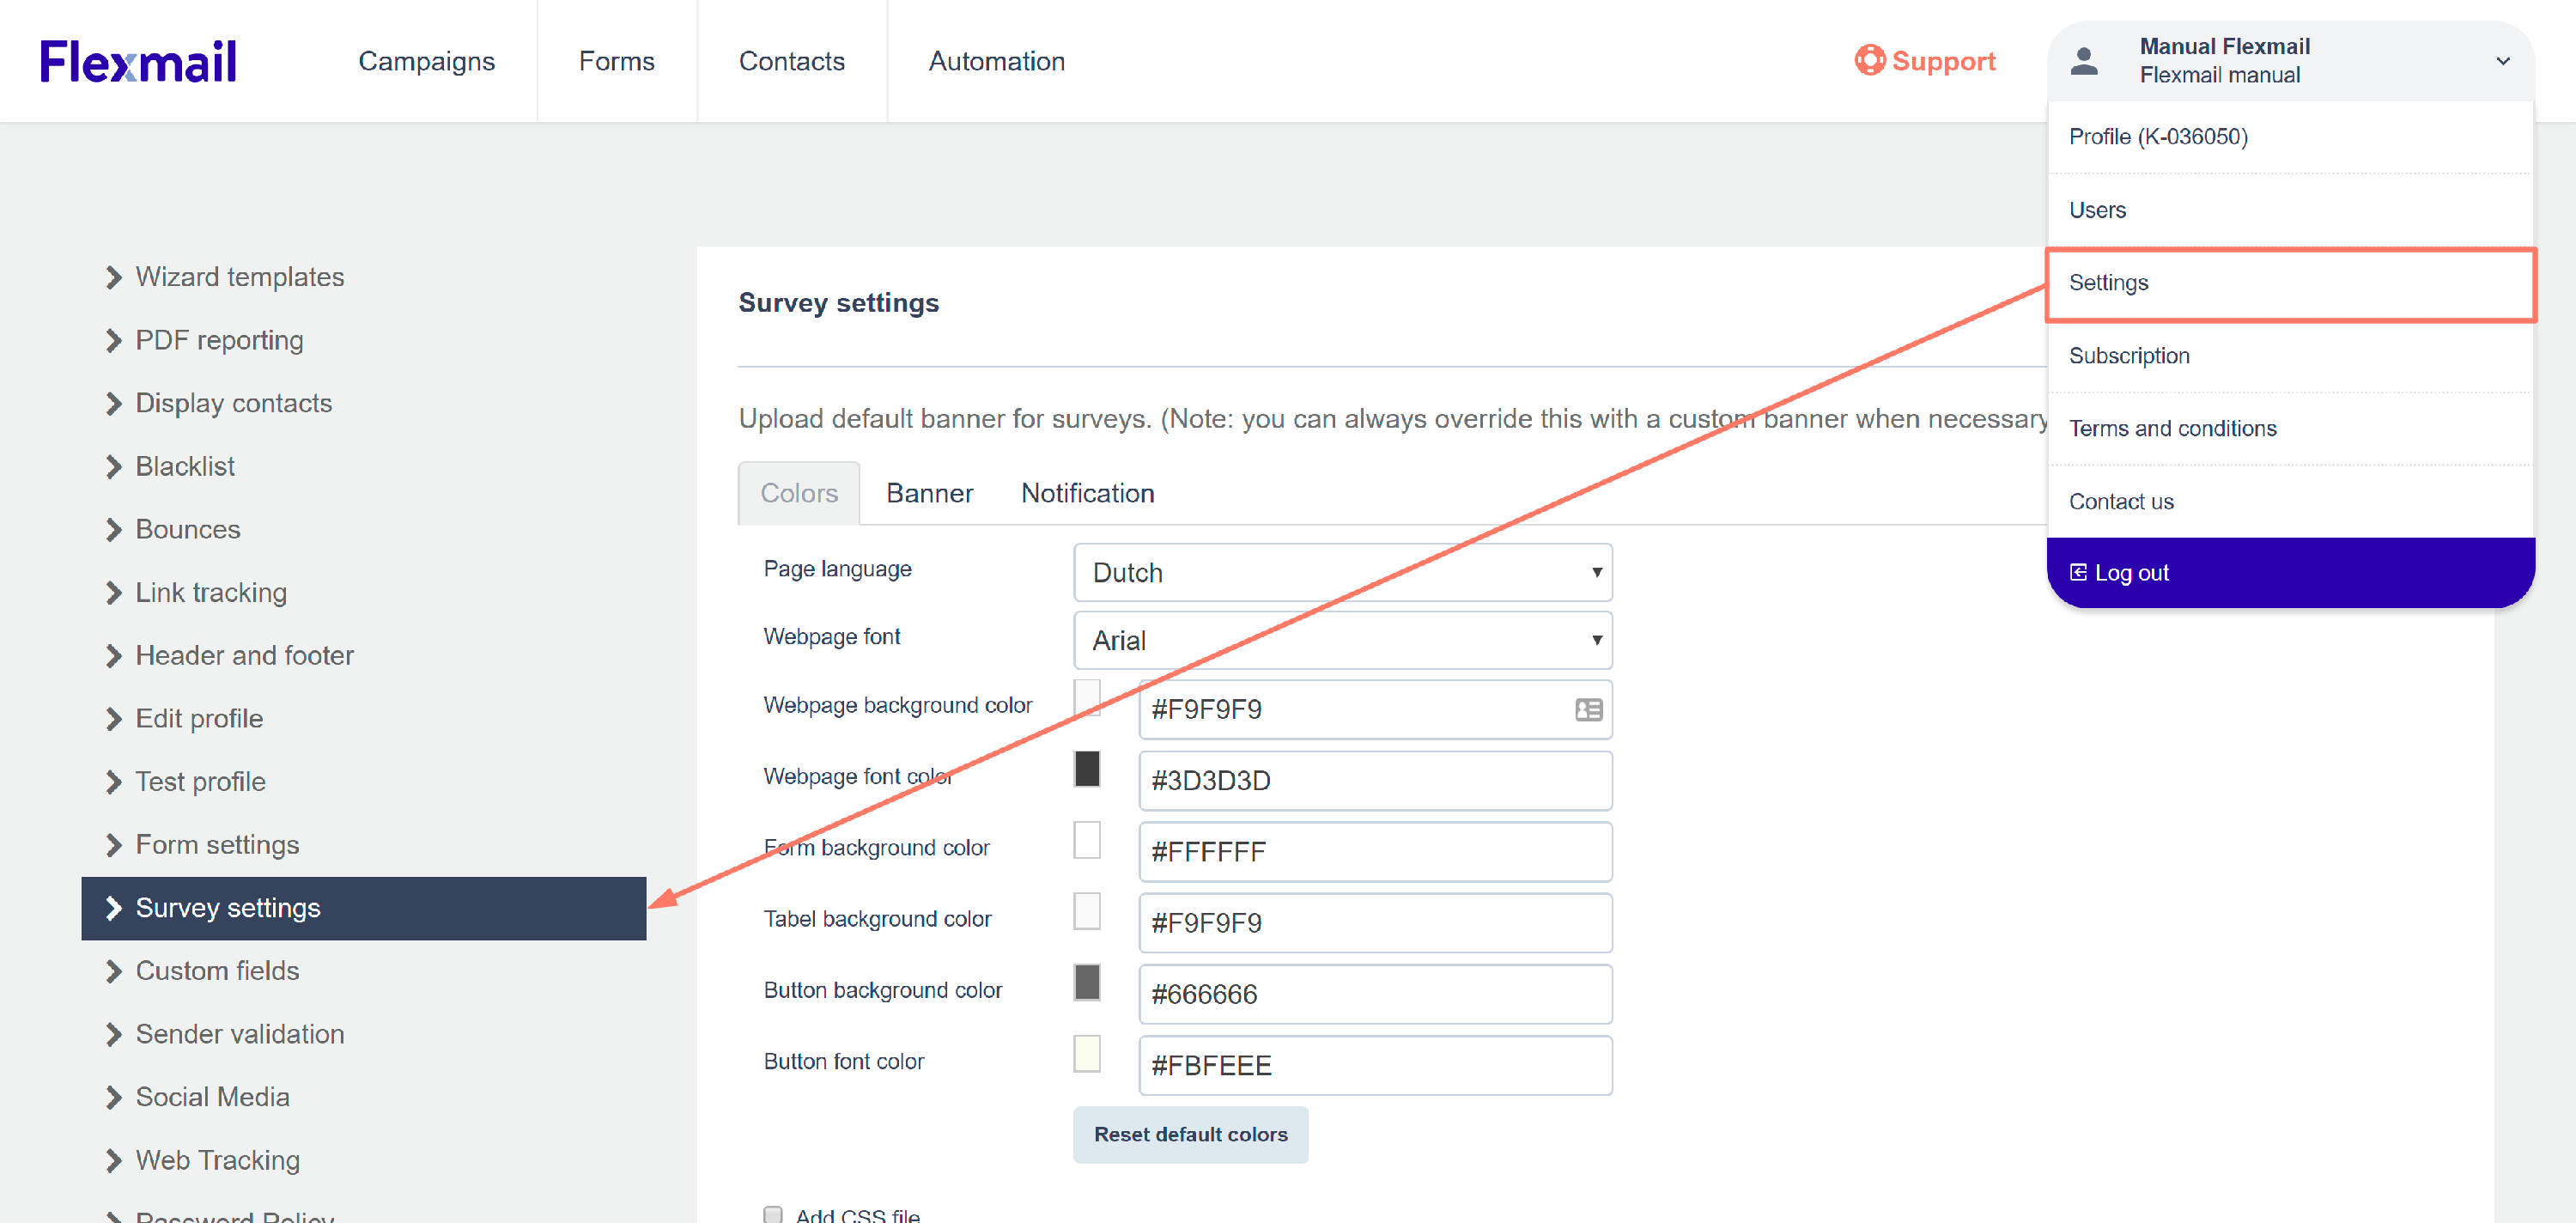This screenshot has height=1223, width=2576.
Task: Click the Flexmail logo
Action: point(138,61)
